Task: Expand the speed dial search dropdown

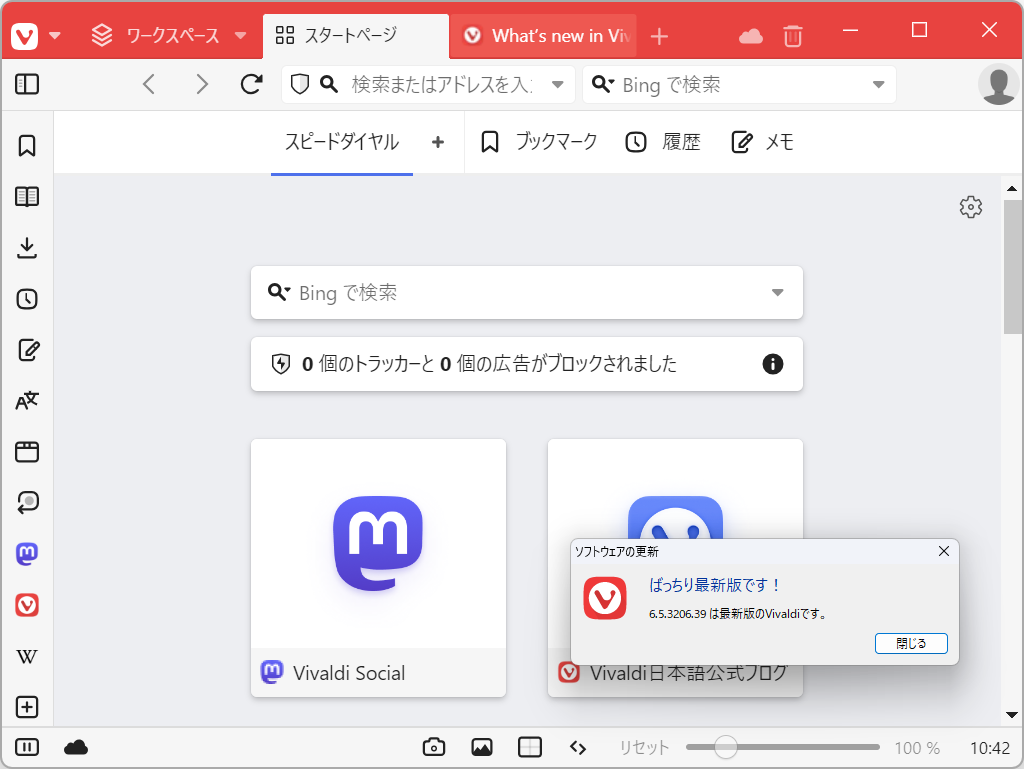Action: pos(777,292)
